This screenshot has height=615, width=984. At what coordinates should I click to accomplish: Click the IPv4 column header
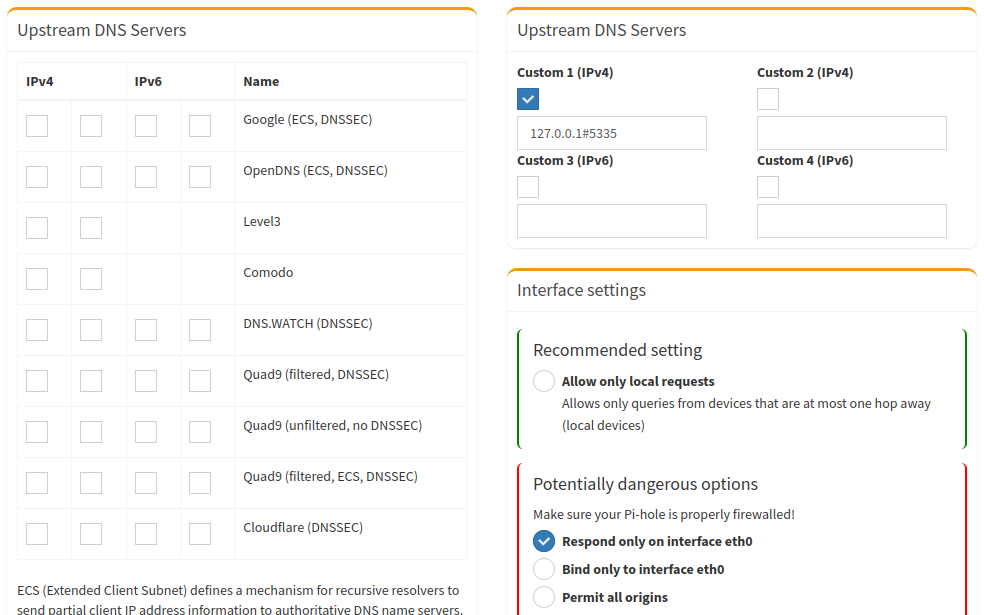coord(40,82)
